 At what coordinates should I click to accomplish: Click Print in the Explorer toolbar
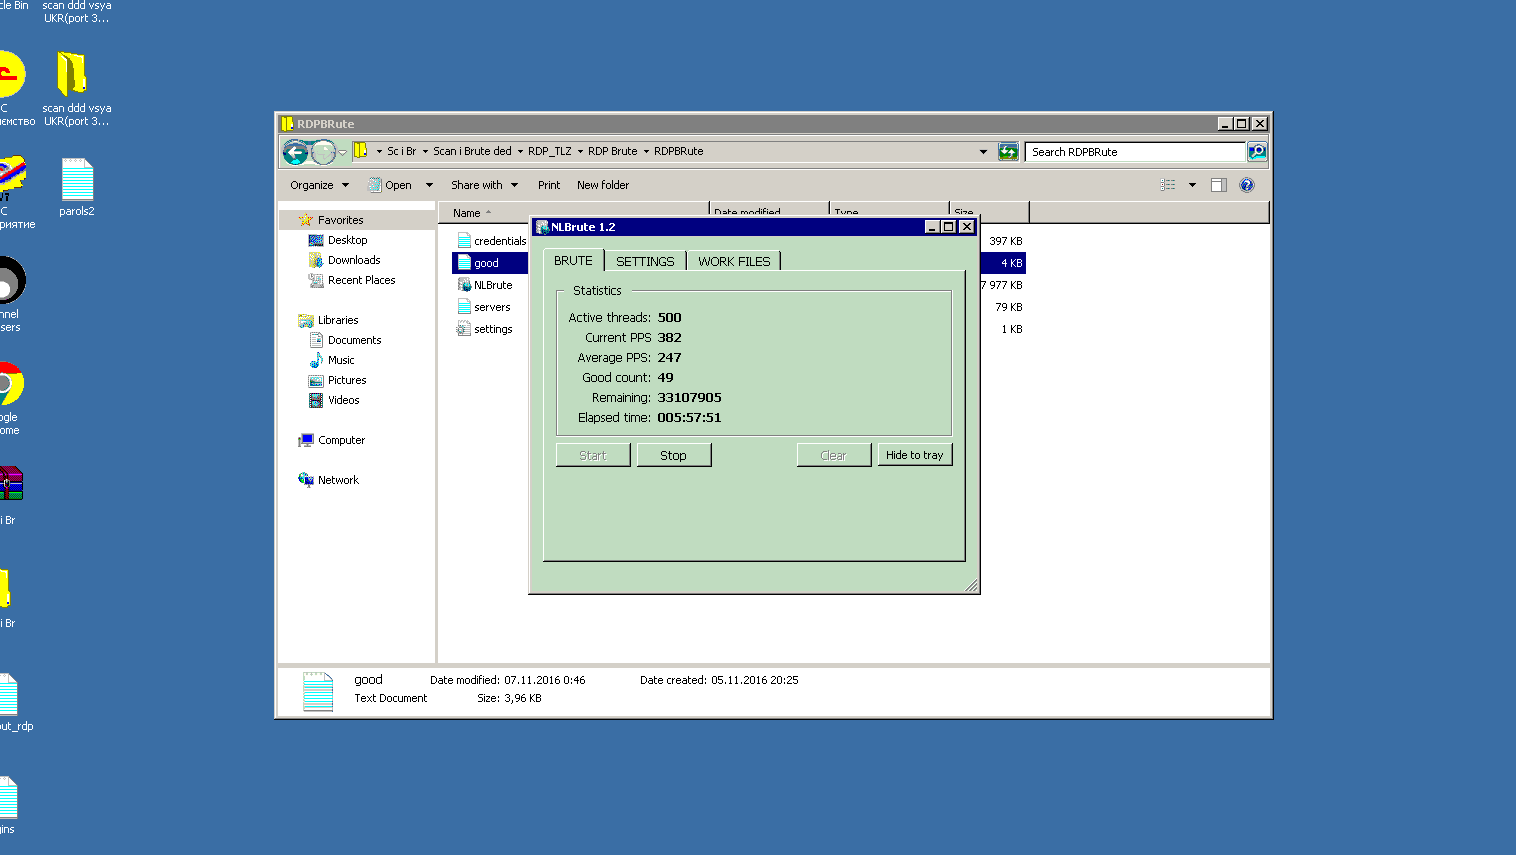(x=549, y=185)
